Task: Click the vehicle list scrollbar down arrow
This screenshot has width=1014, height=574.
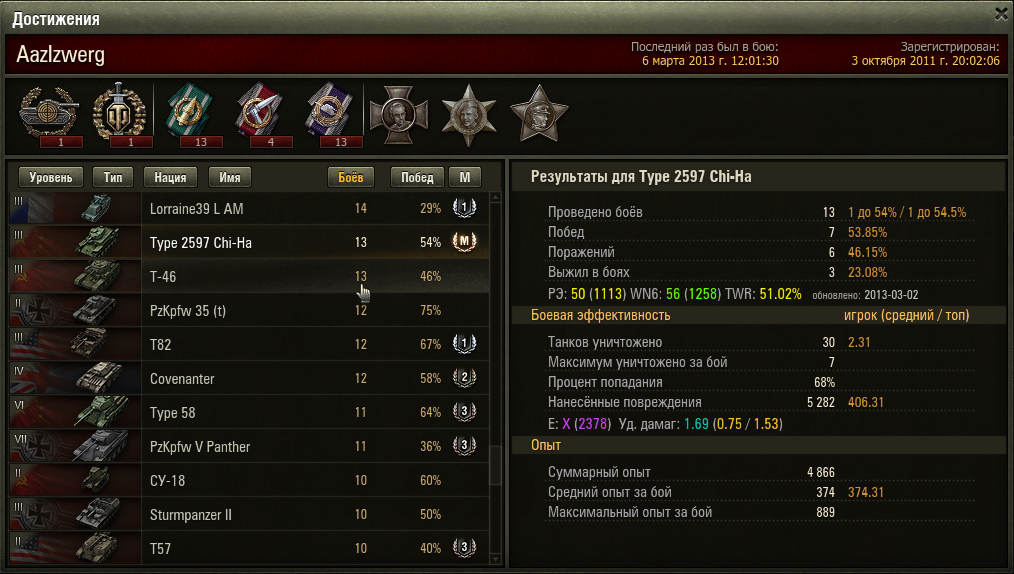Action: [x=496, y=558]
